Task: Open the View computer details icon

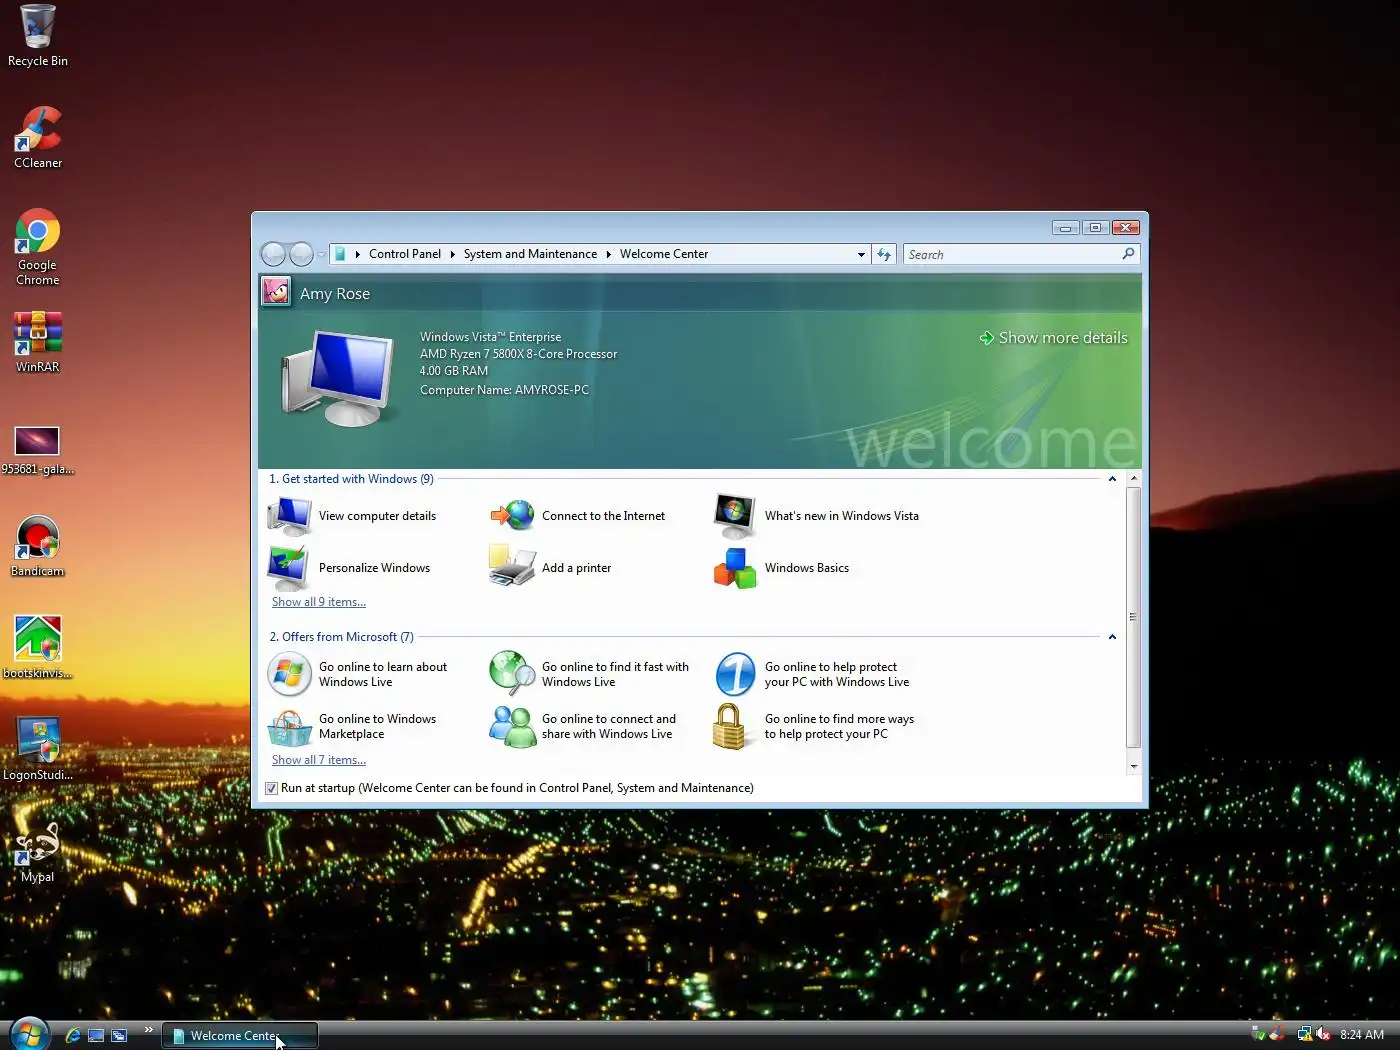Action: click(290, 516)
